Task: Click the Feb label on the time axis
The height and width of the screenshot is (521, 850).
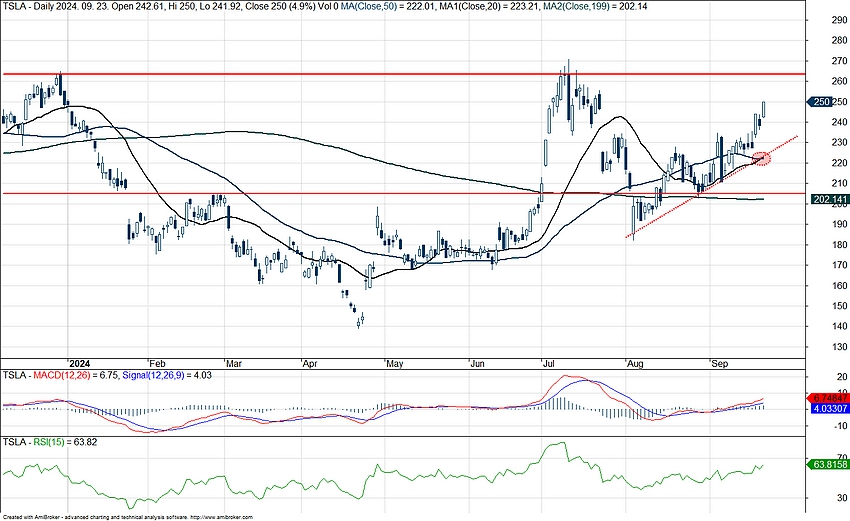Action: click(x=157, y=363)
